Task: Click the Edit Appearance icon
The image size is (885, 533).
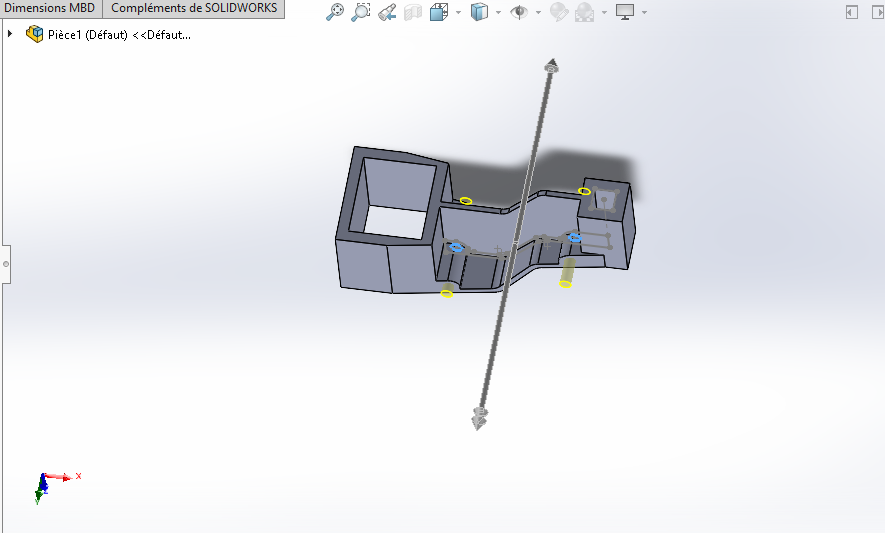Action: (x=559, y=12)
